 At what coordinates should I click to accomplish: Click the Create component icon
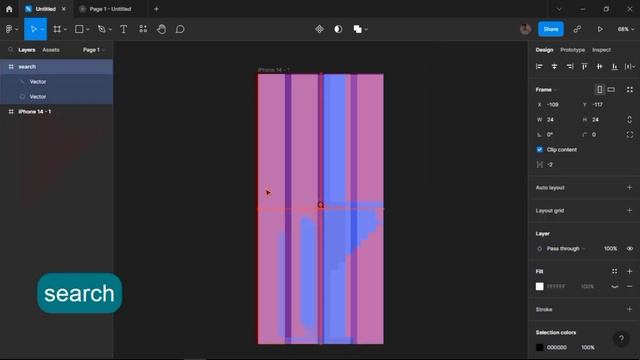coord(320,29)
